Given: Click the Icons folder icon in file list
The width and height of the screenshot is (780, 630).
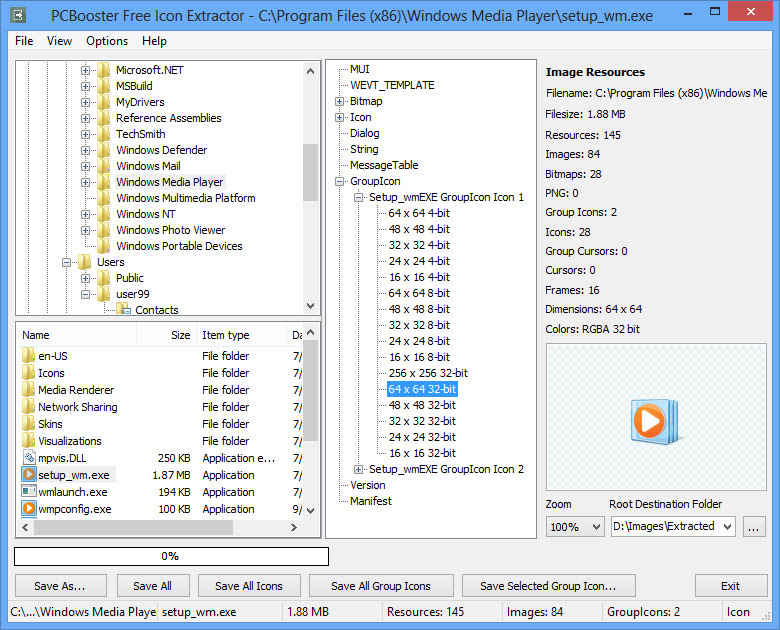Looking at the screenshot, I should point(29,373).
